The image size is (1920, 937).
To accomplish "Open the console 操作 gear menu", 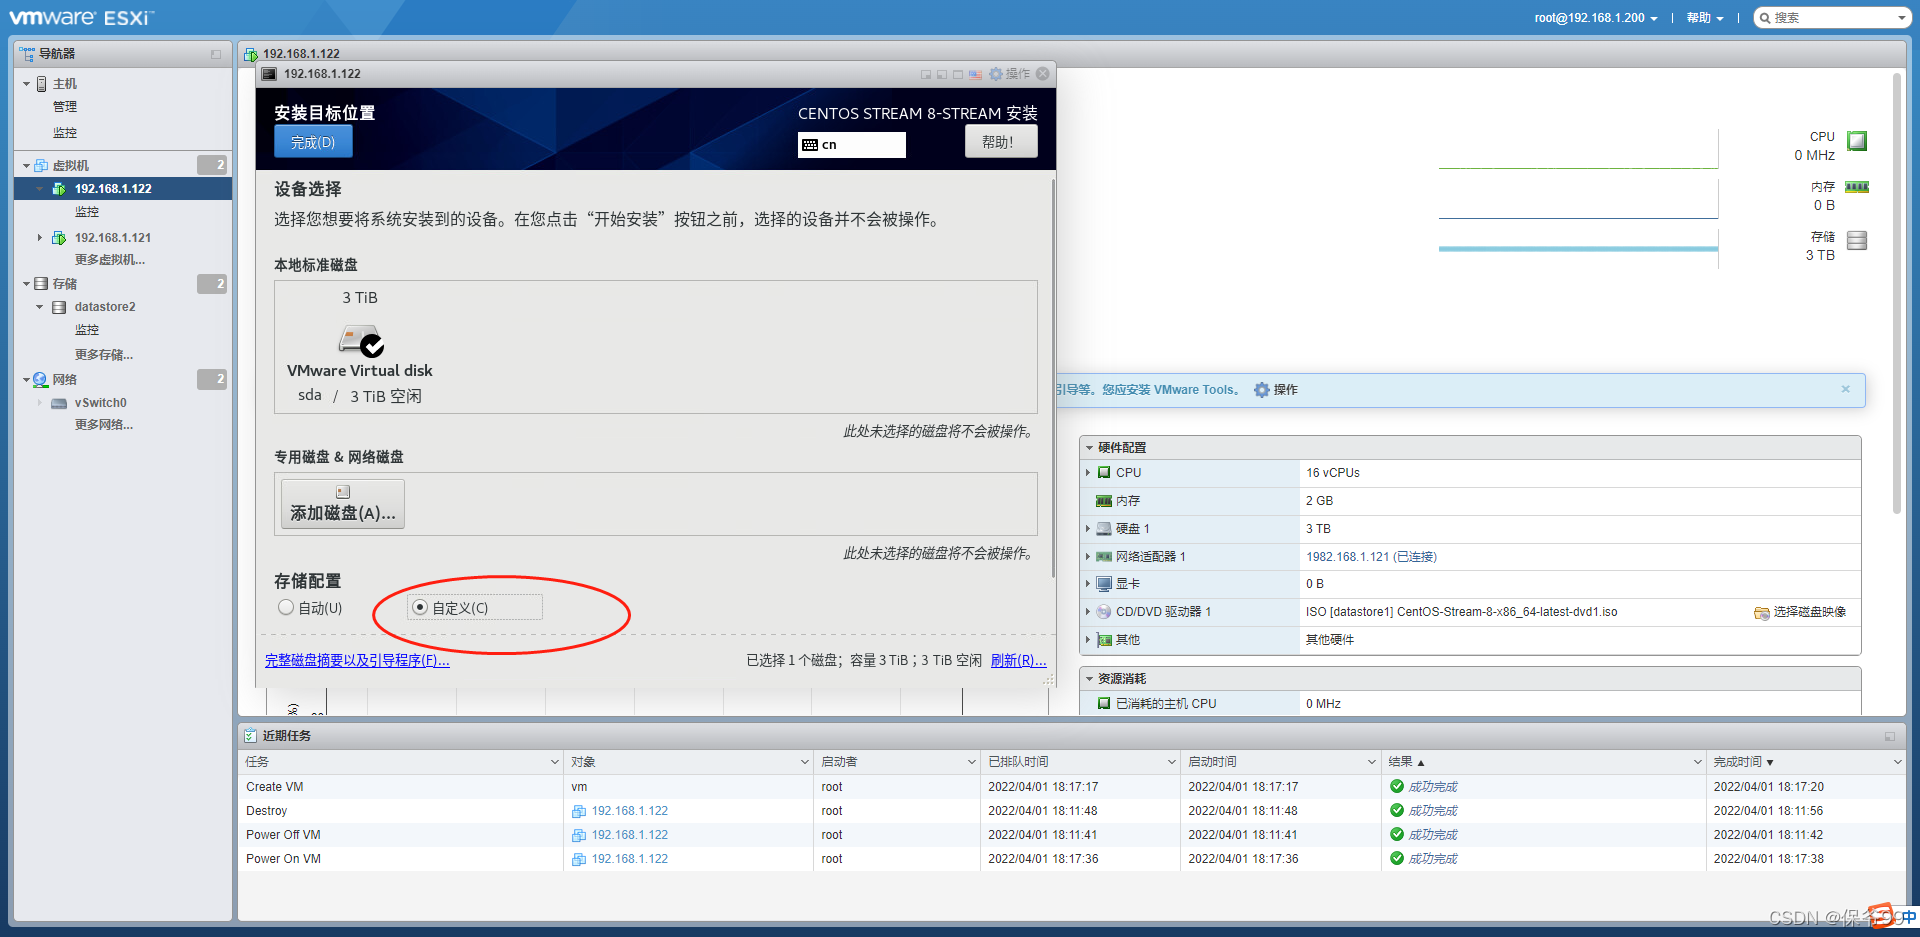I will tap(1009, 74).
